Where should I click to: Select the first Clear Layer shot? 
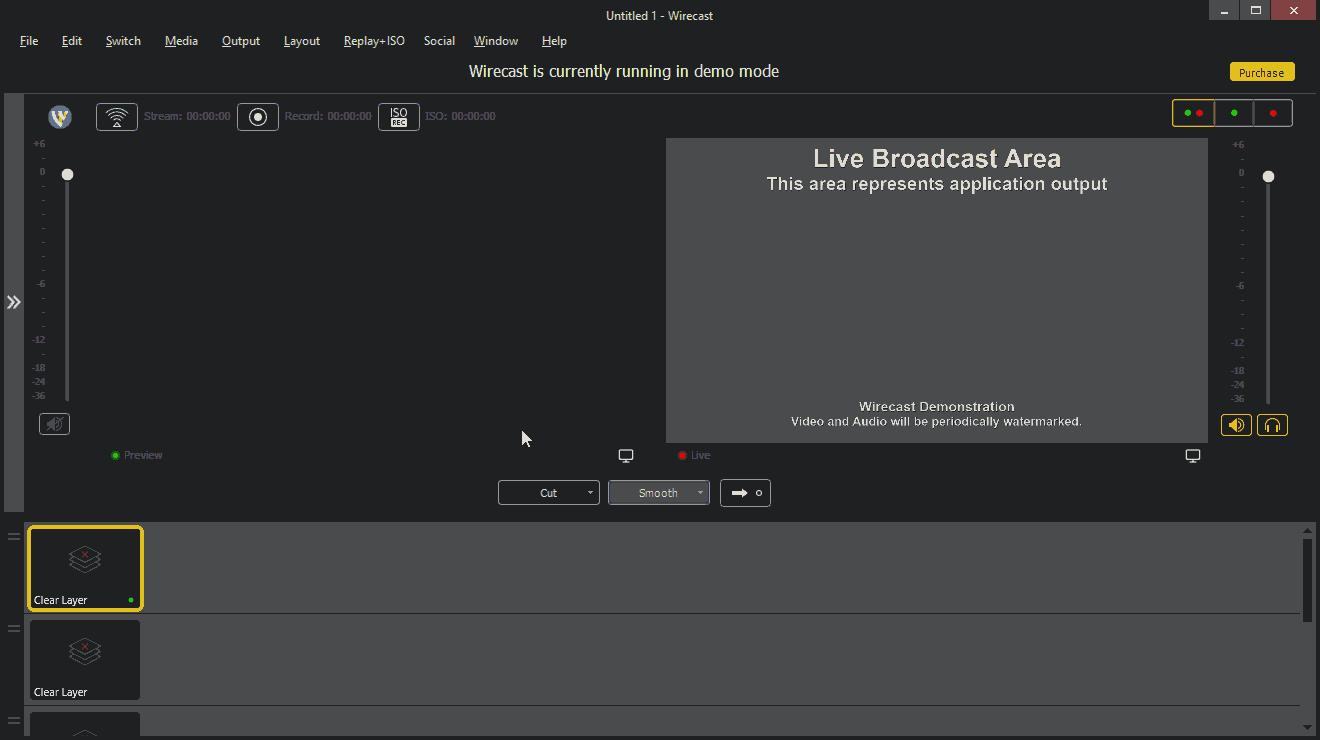[85, 568]
